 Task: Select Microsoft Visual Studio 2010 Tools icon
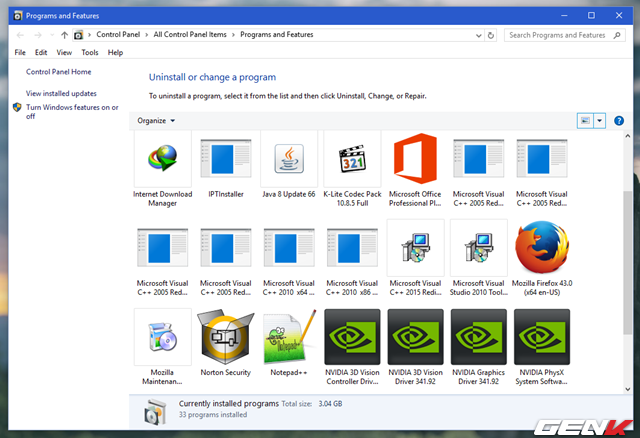pyautogui.click(x=479, y=248)
